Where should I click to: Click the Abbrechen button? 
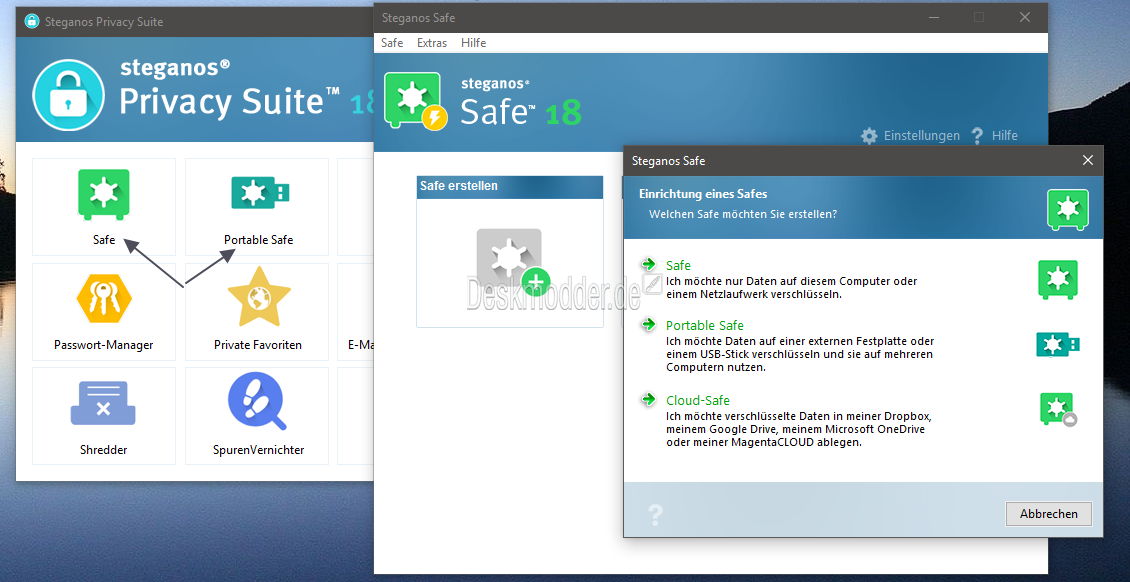click(1049, 514)
